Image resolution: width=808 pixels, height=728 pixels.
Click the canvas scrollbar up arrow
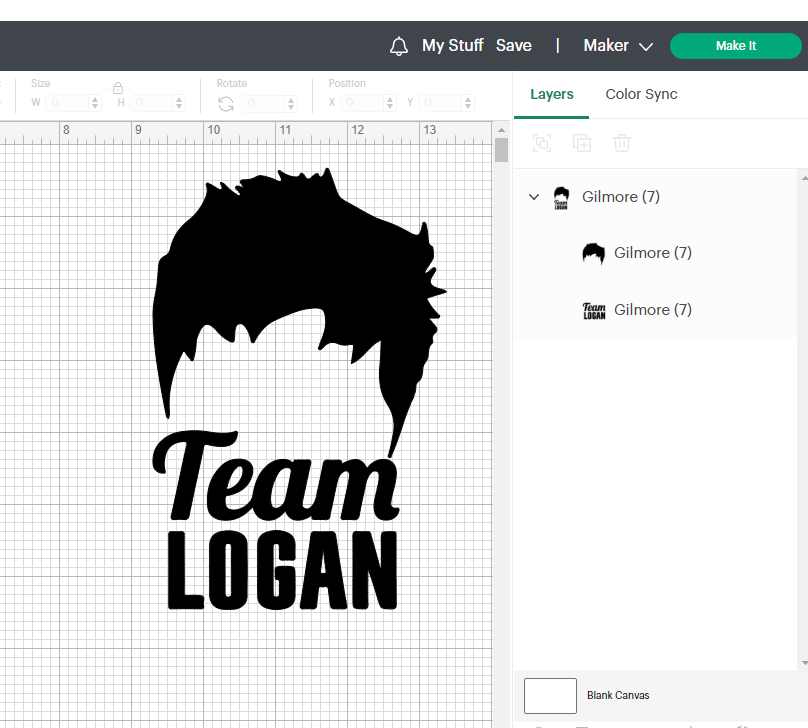click(501, 129)
